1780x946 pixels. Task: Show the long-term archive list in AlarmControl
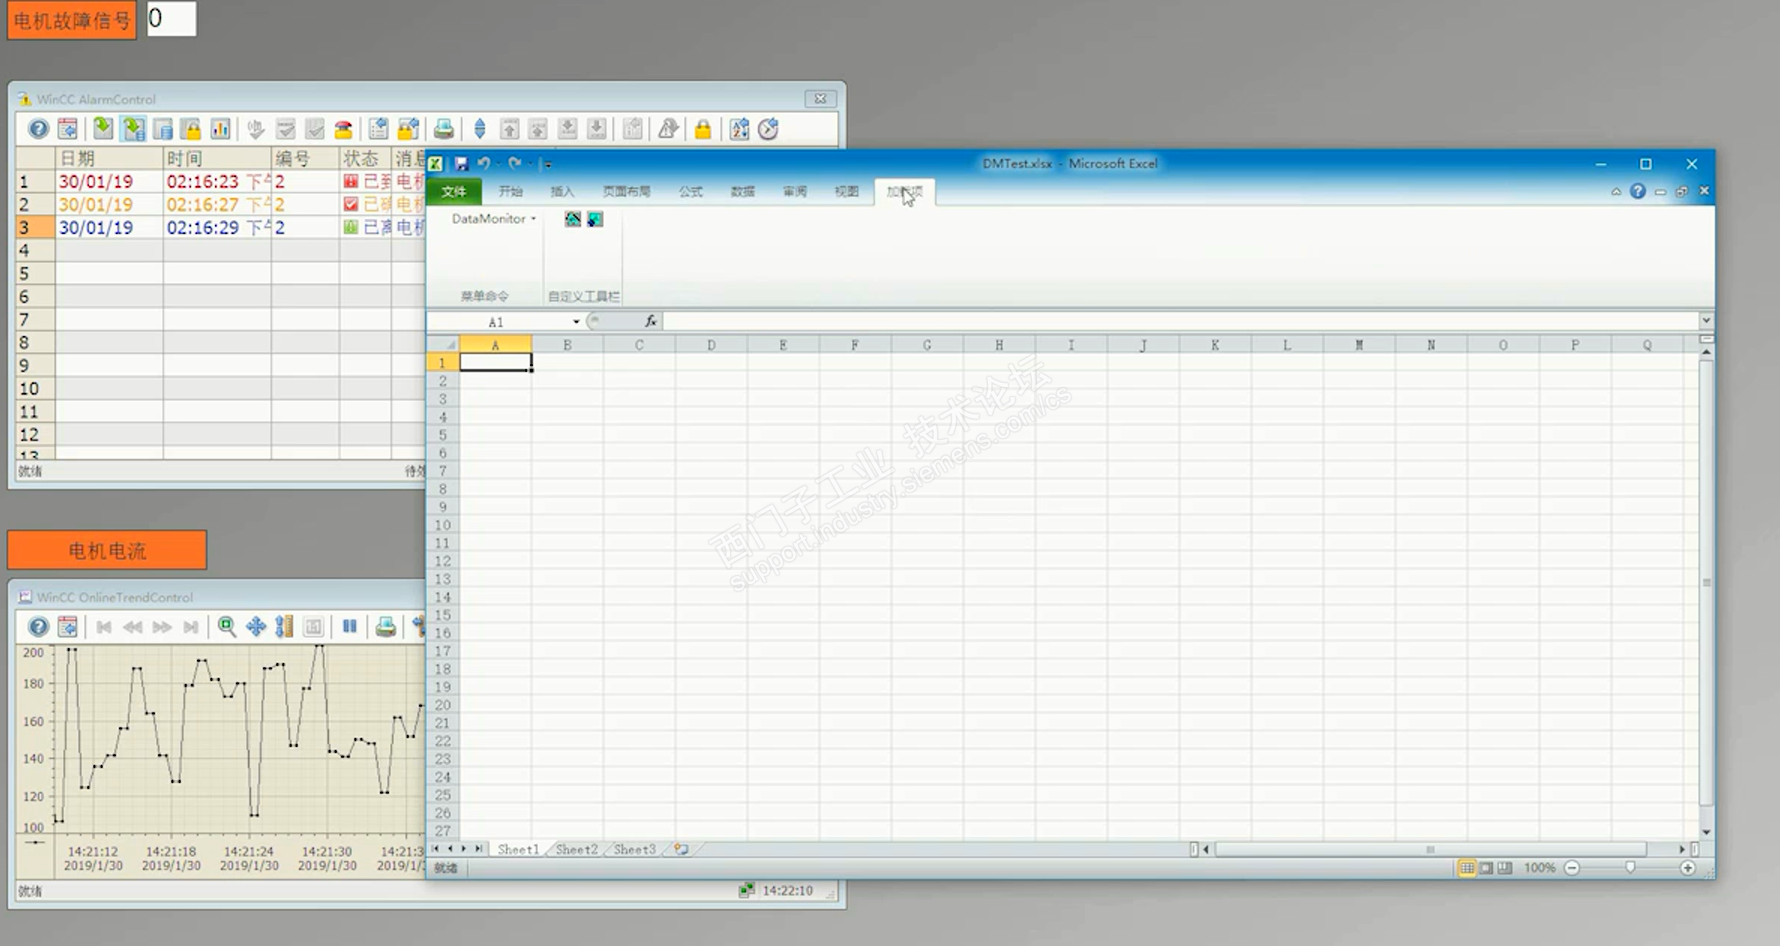point(162,129)
